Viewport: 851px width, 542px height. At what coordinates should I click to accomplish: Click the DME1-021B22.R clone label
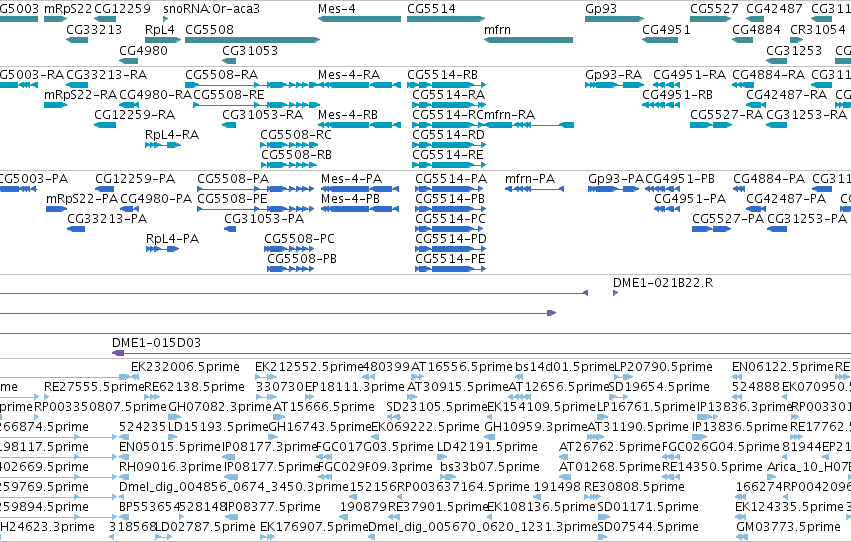point(663,283)
